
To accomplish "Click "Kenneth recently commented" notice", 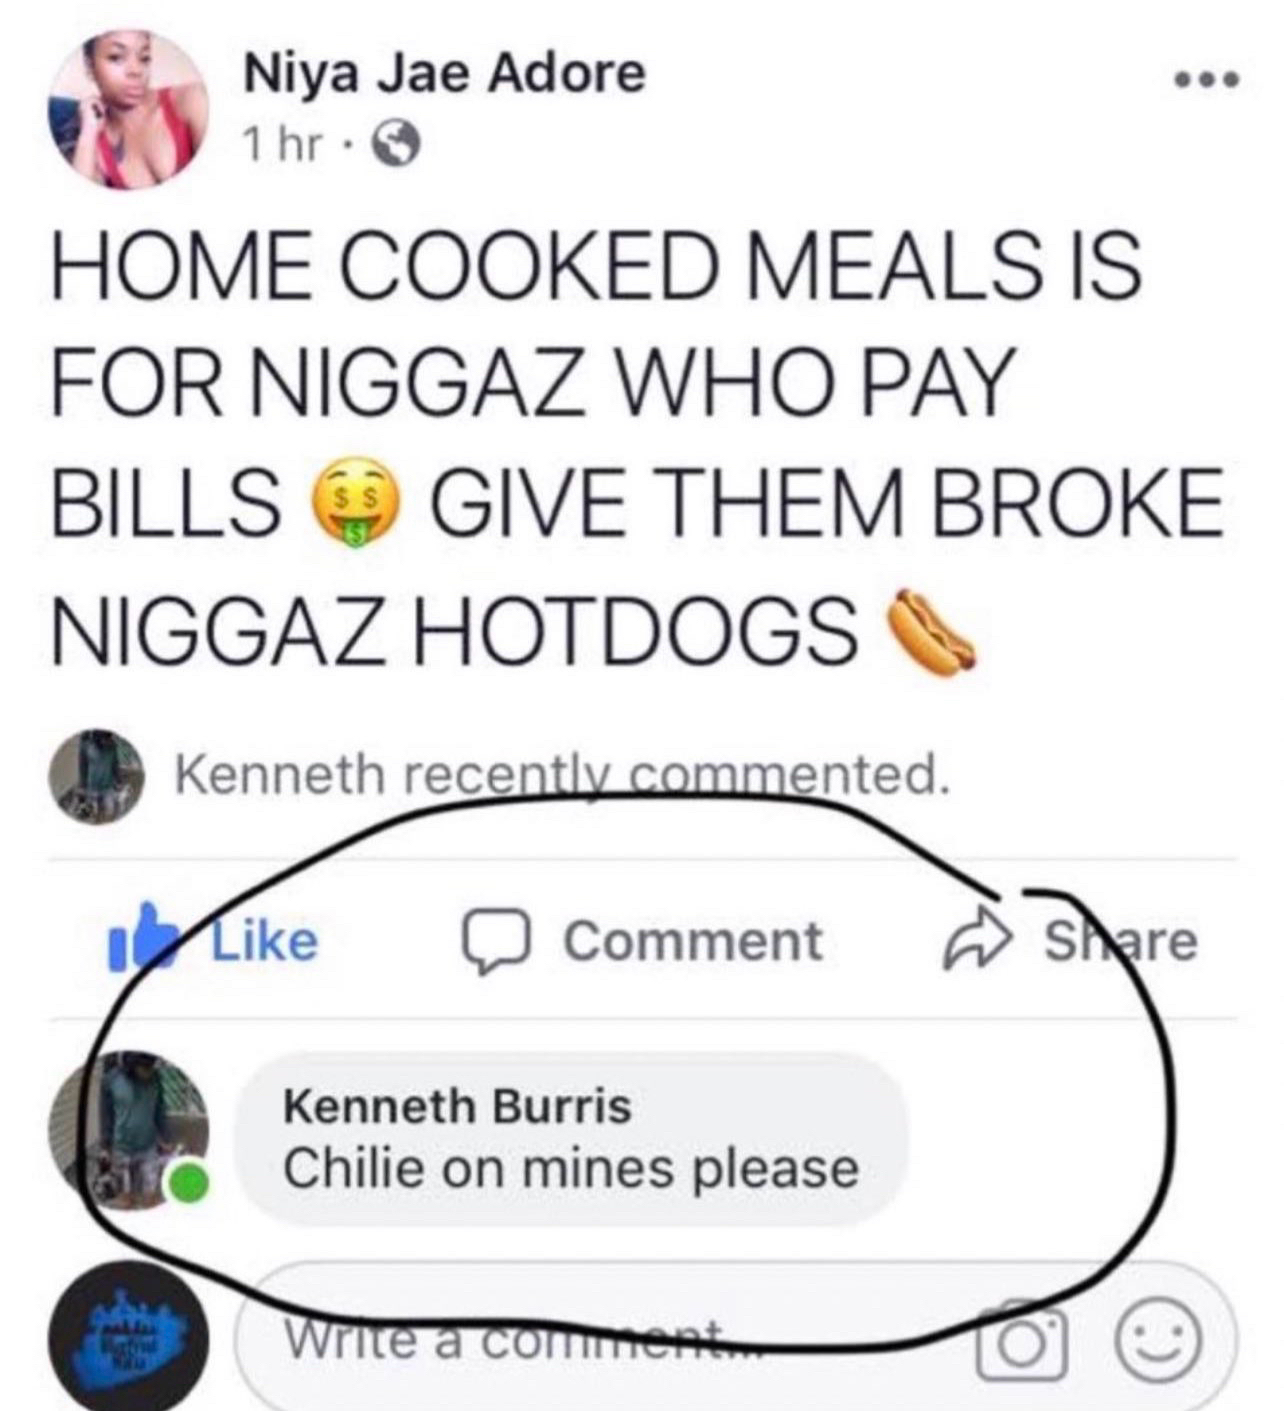I will pyautogui.click(x=561, y=775).
